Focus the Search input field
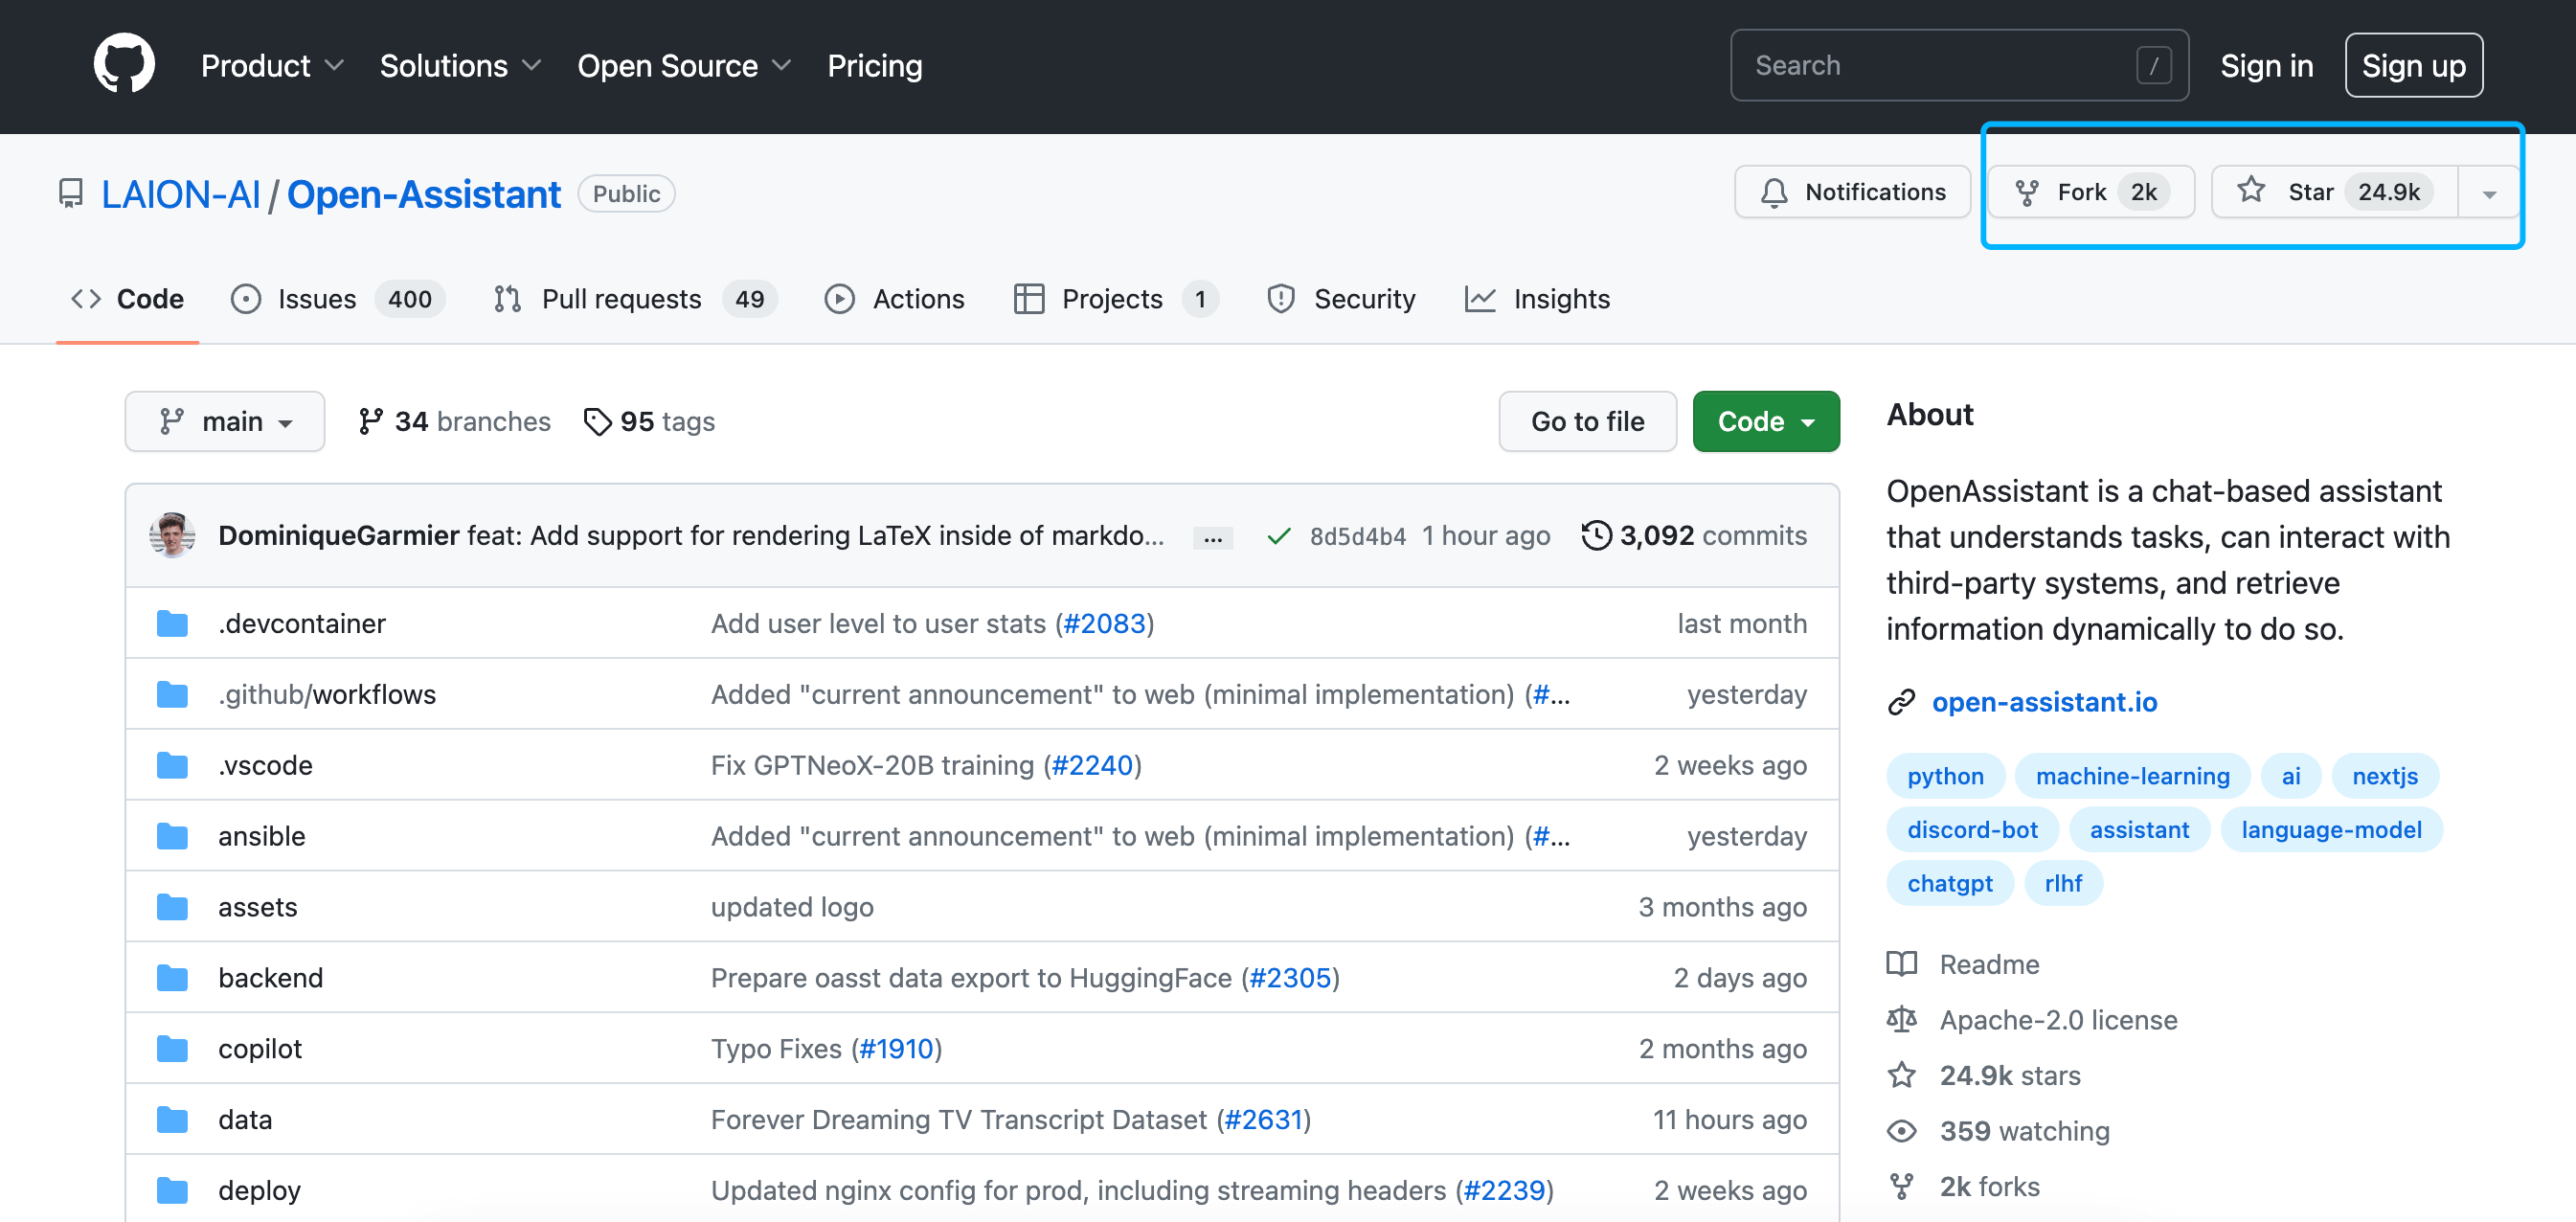The image size is (2576, 1222). tap(1958, 65)
